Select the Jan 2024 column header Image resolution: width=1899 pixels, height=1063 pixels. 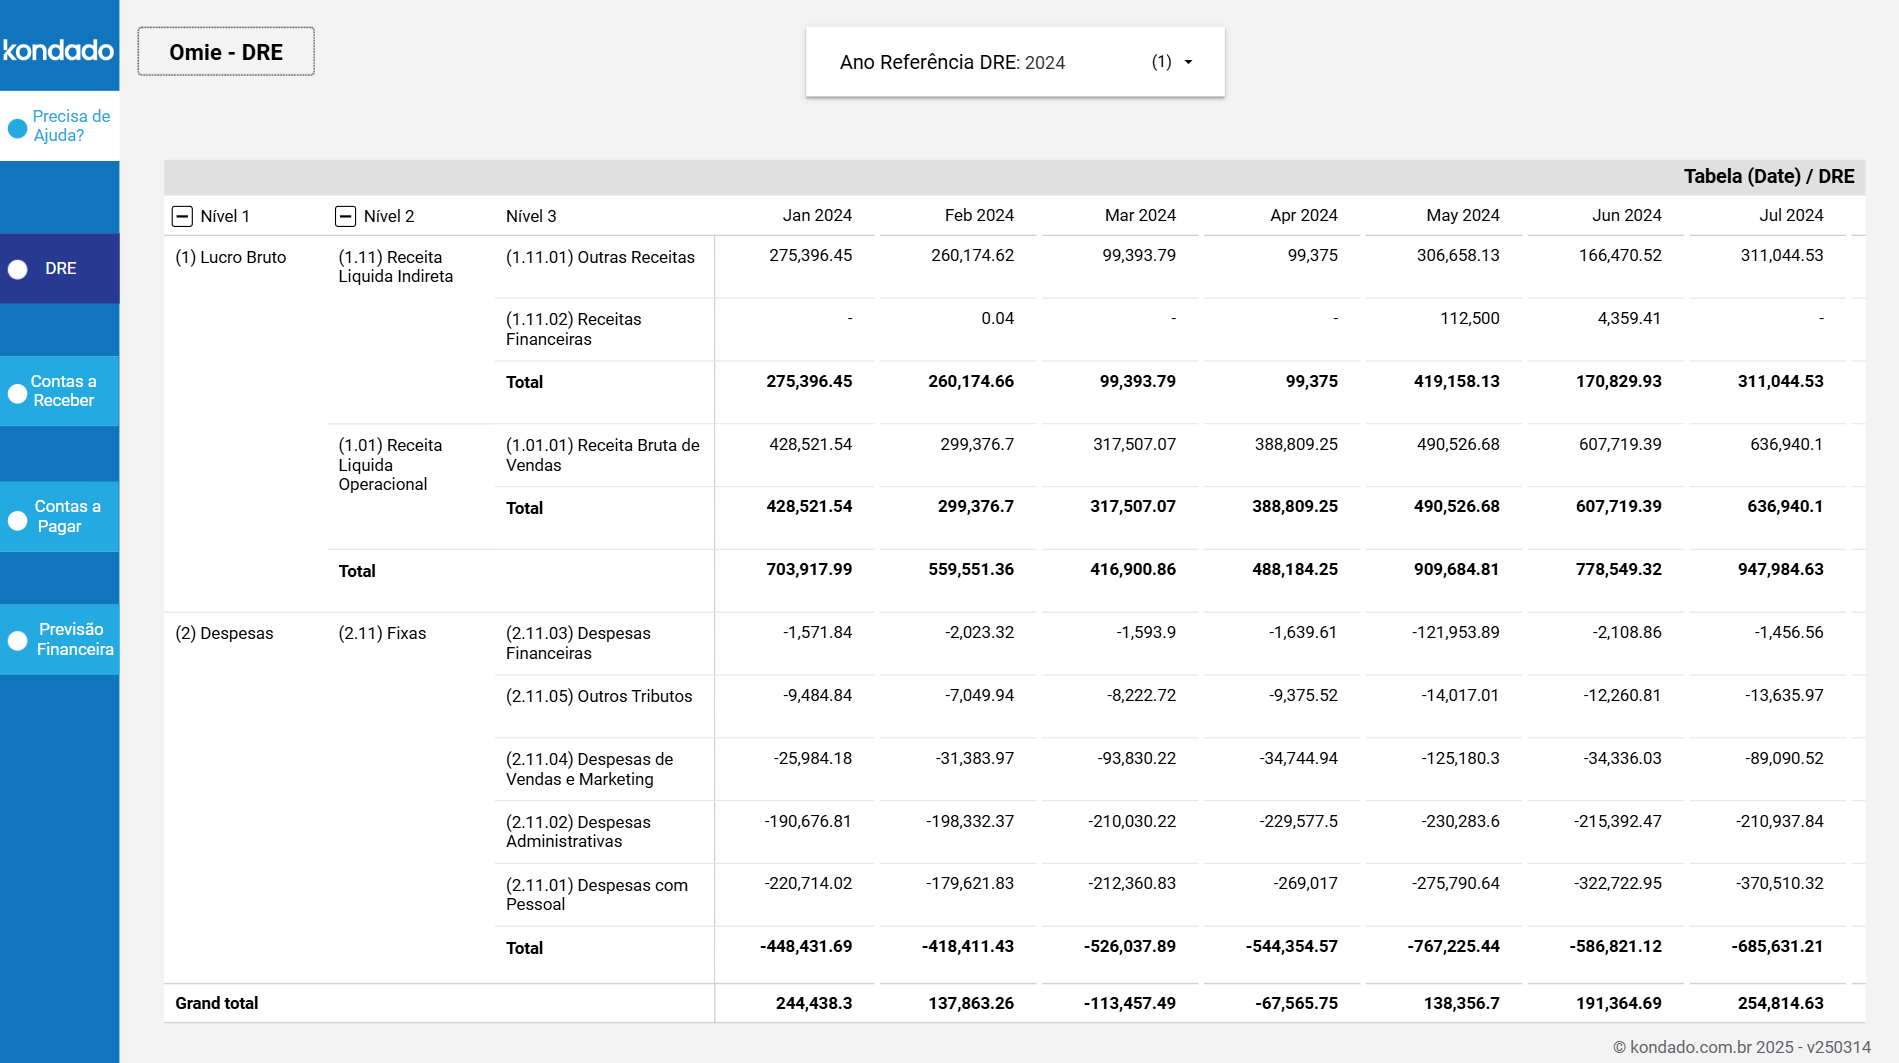click(x=815, y=215)
